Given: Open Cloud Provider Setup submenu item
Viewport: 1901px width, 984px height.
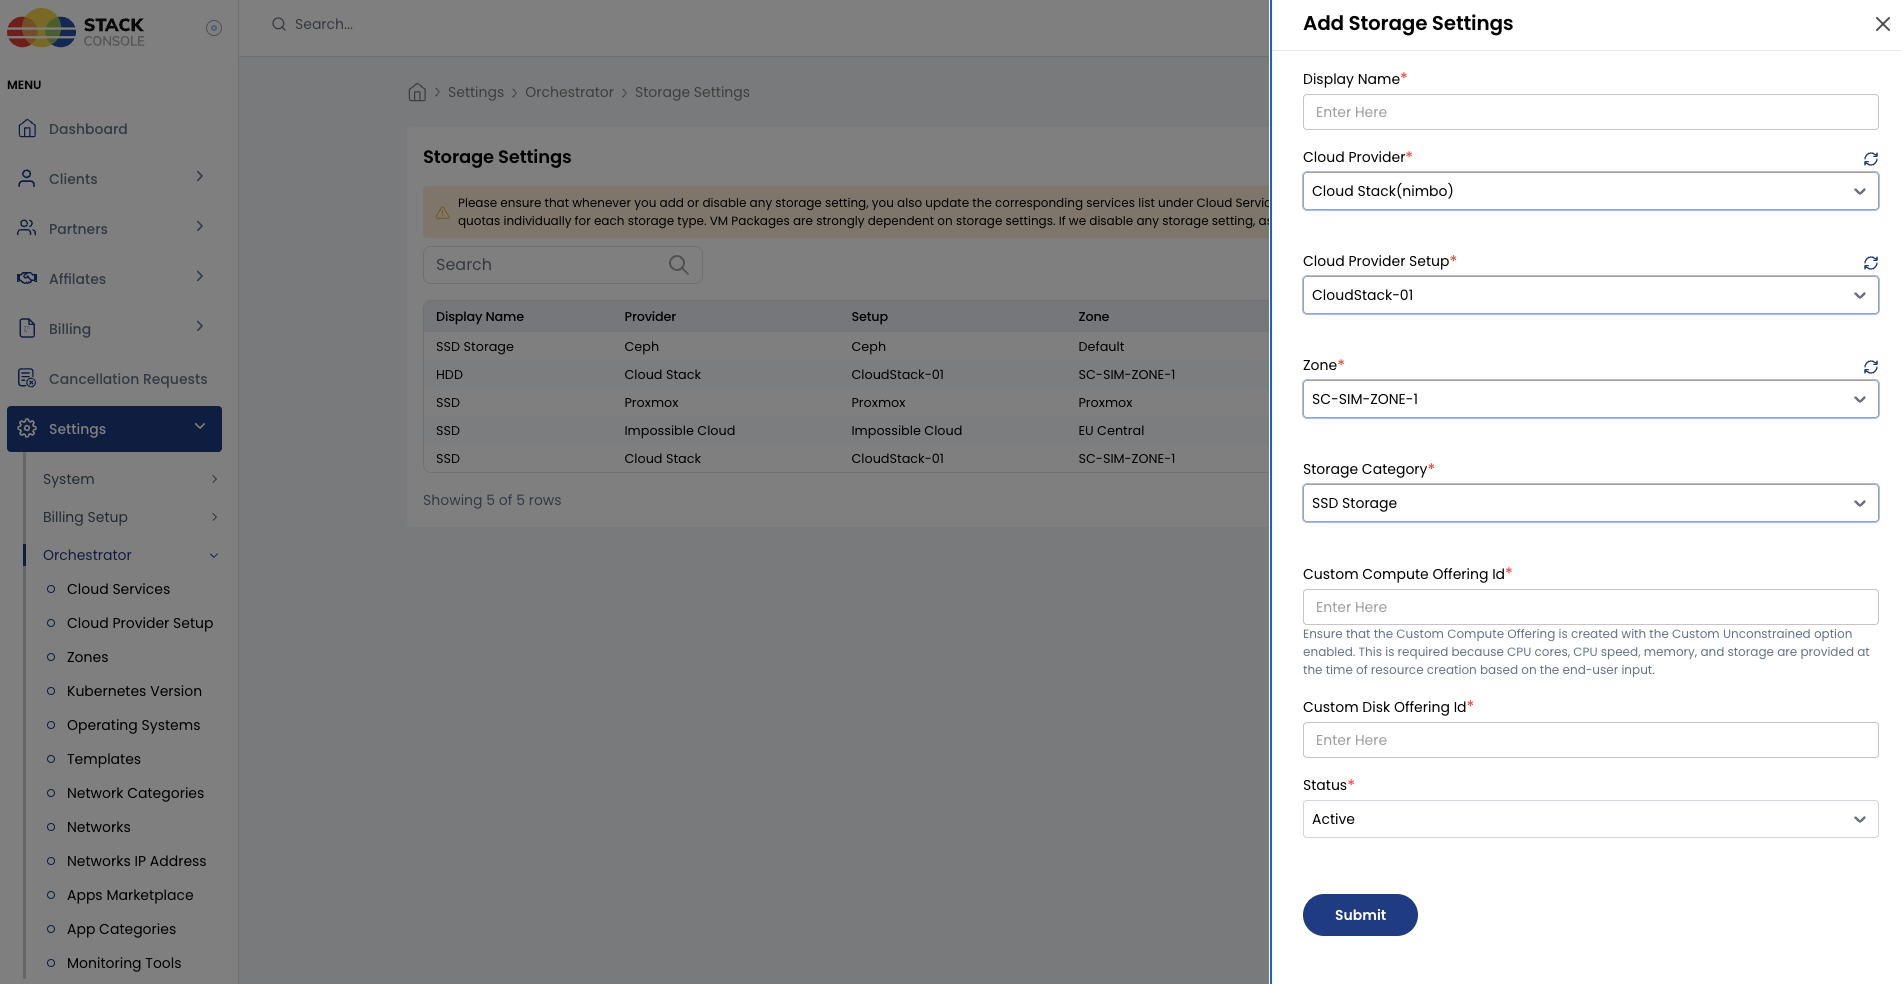Looking at the screenshot, I should [x=140, y=623].
